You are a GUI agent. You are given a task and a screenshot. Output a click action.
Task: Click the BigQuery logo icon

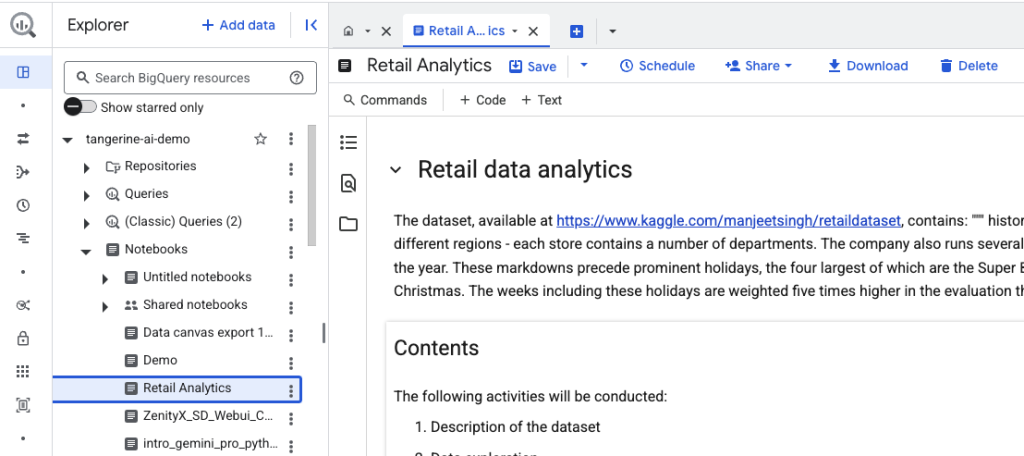pos(23,25)
